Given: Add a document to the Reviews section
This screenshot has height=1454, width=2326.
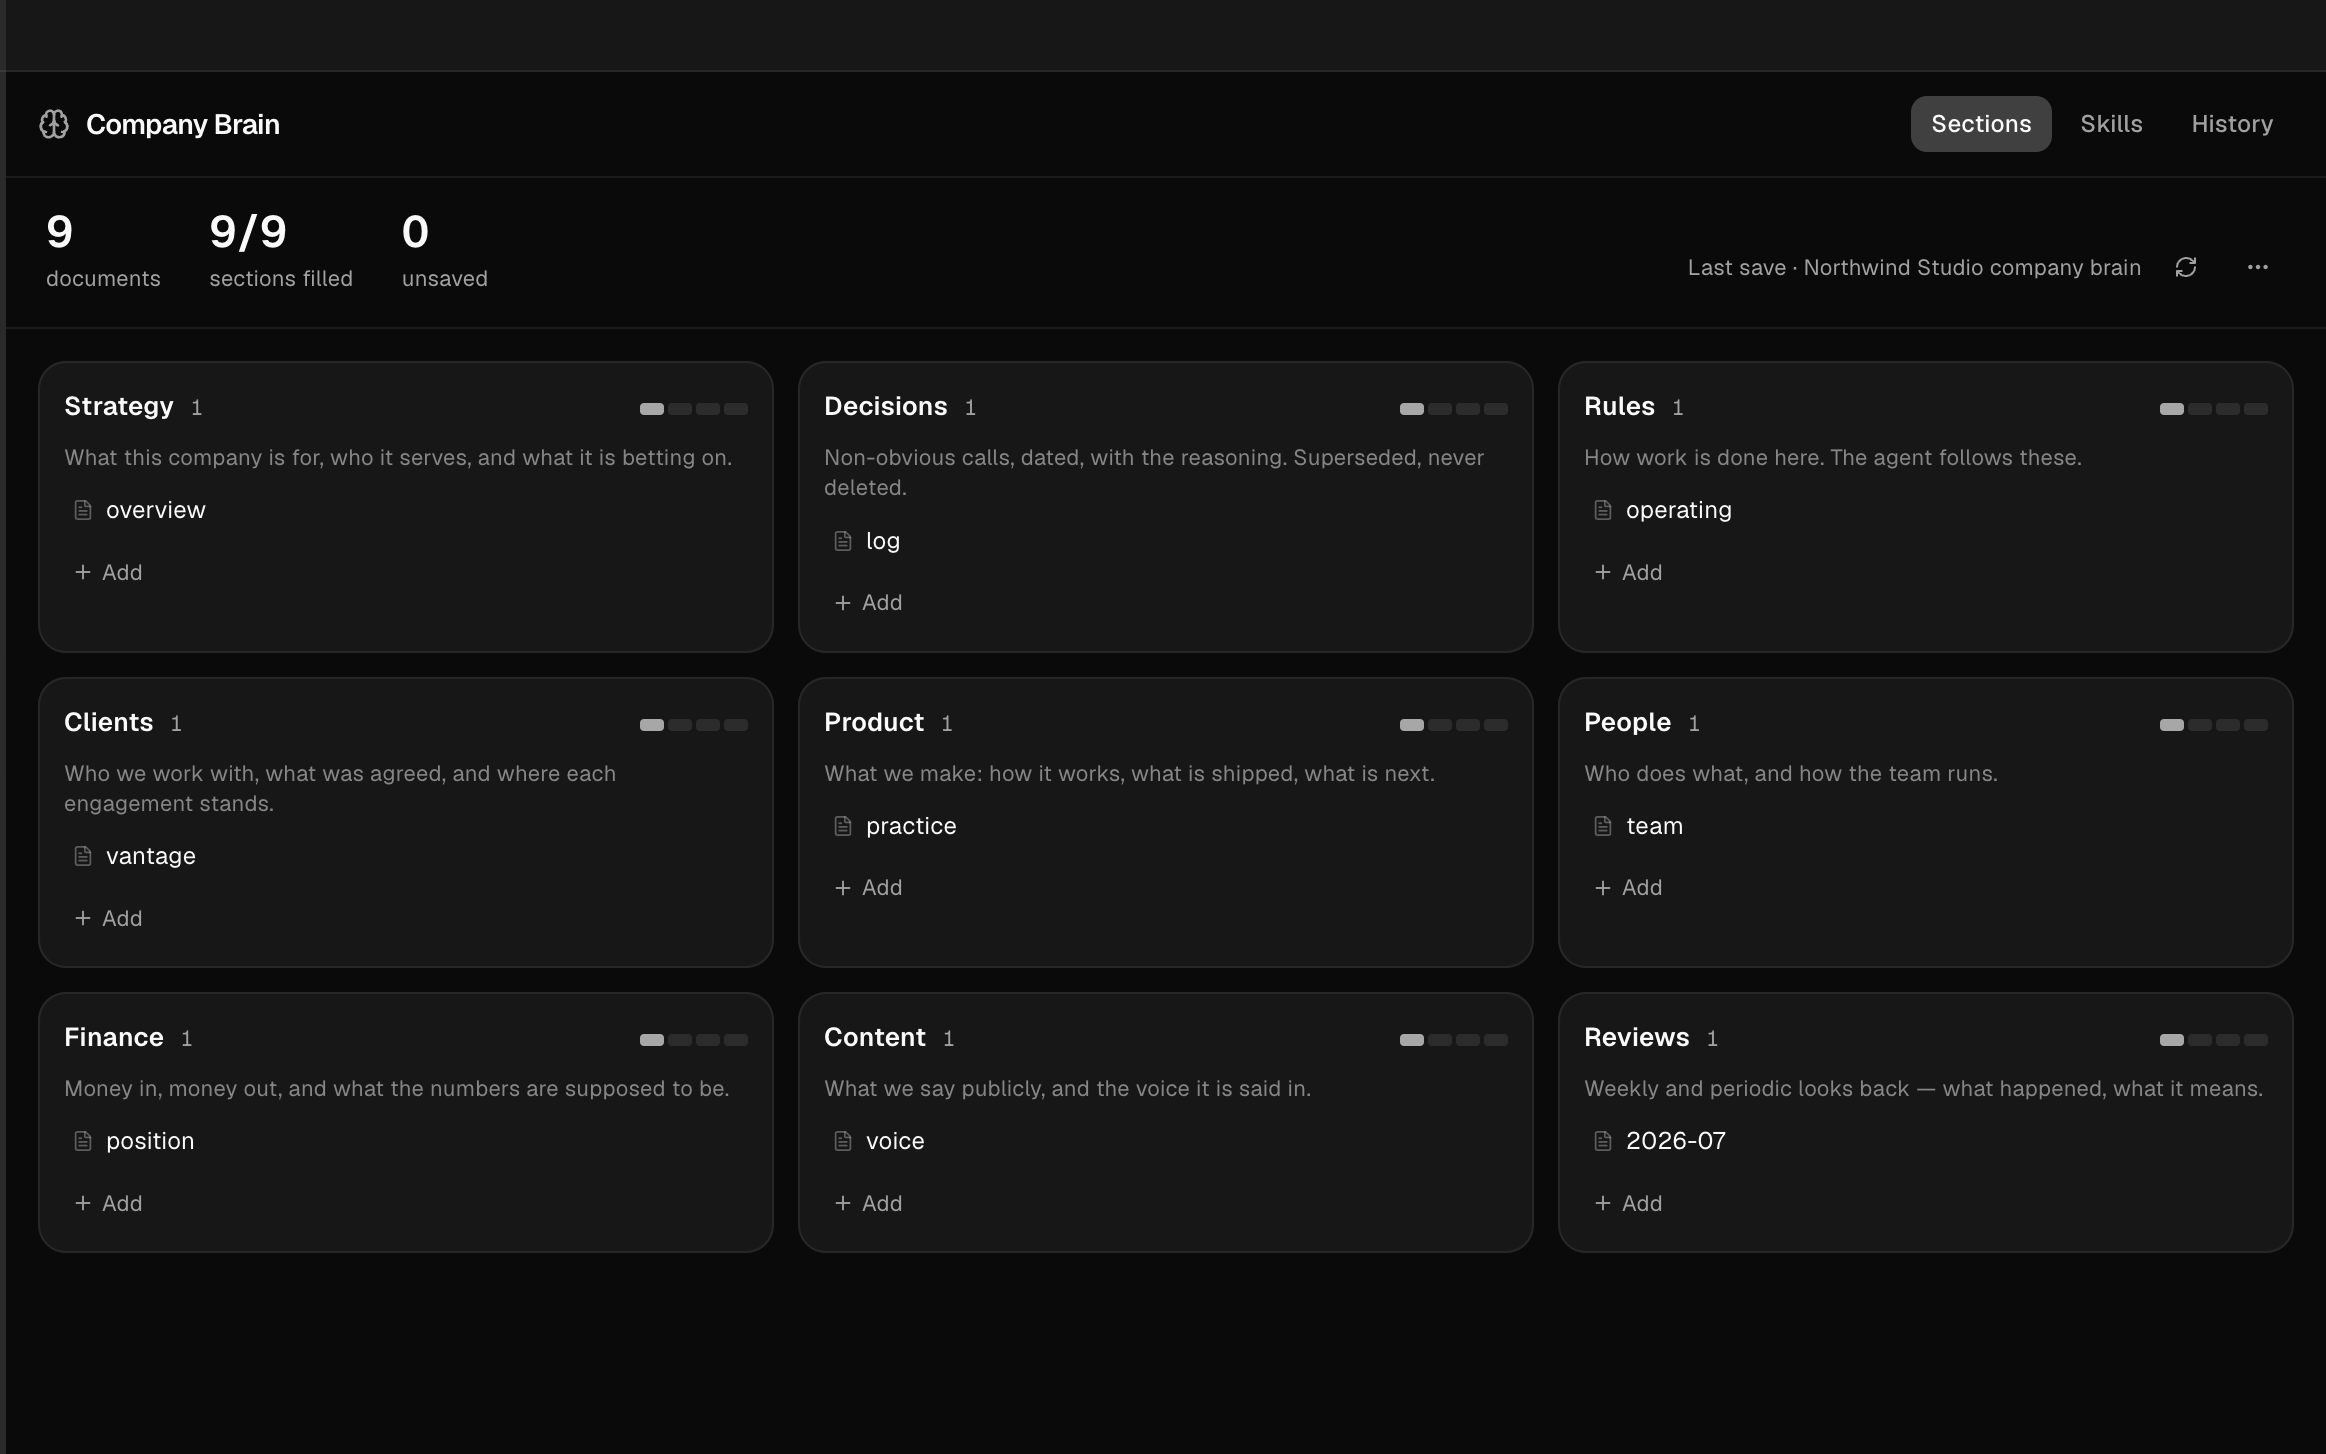Looking at the screenshot, I should pyautogui.click(x=1628, y=1203).
